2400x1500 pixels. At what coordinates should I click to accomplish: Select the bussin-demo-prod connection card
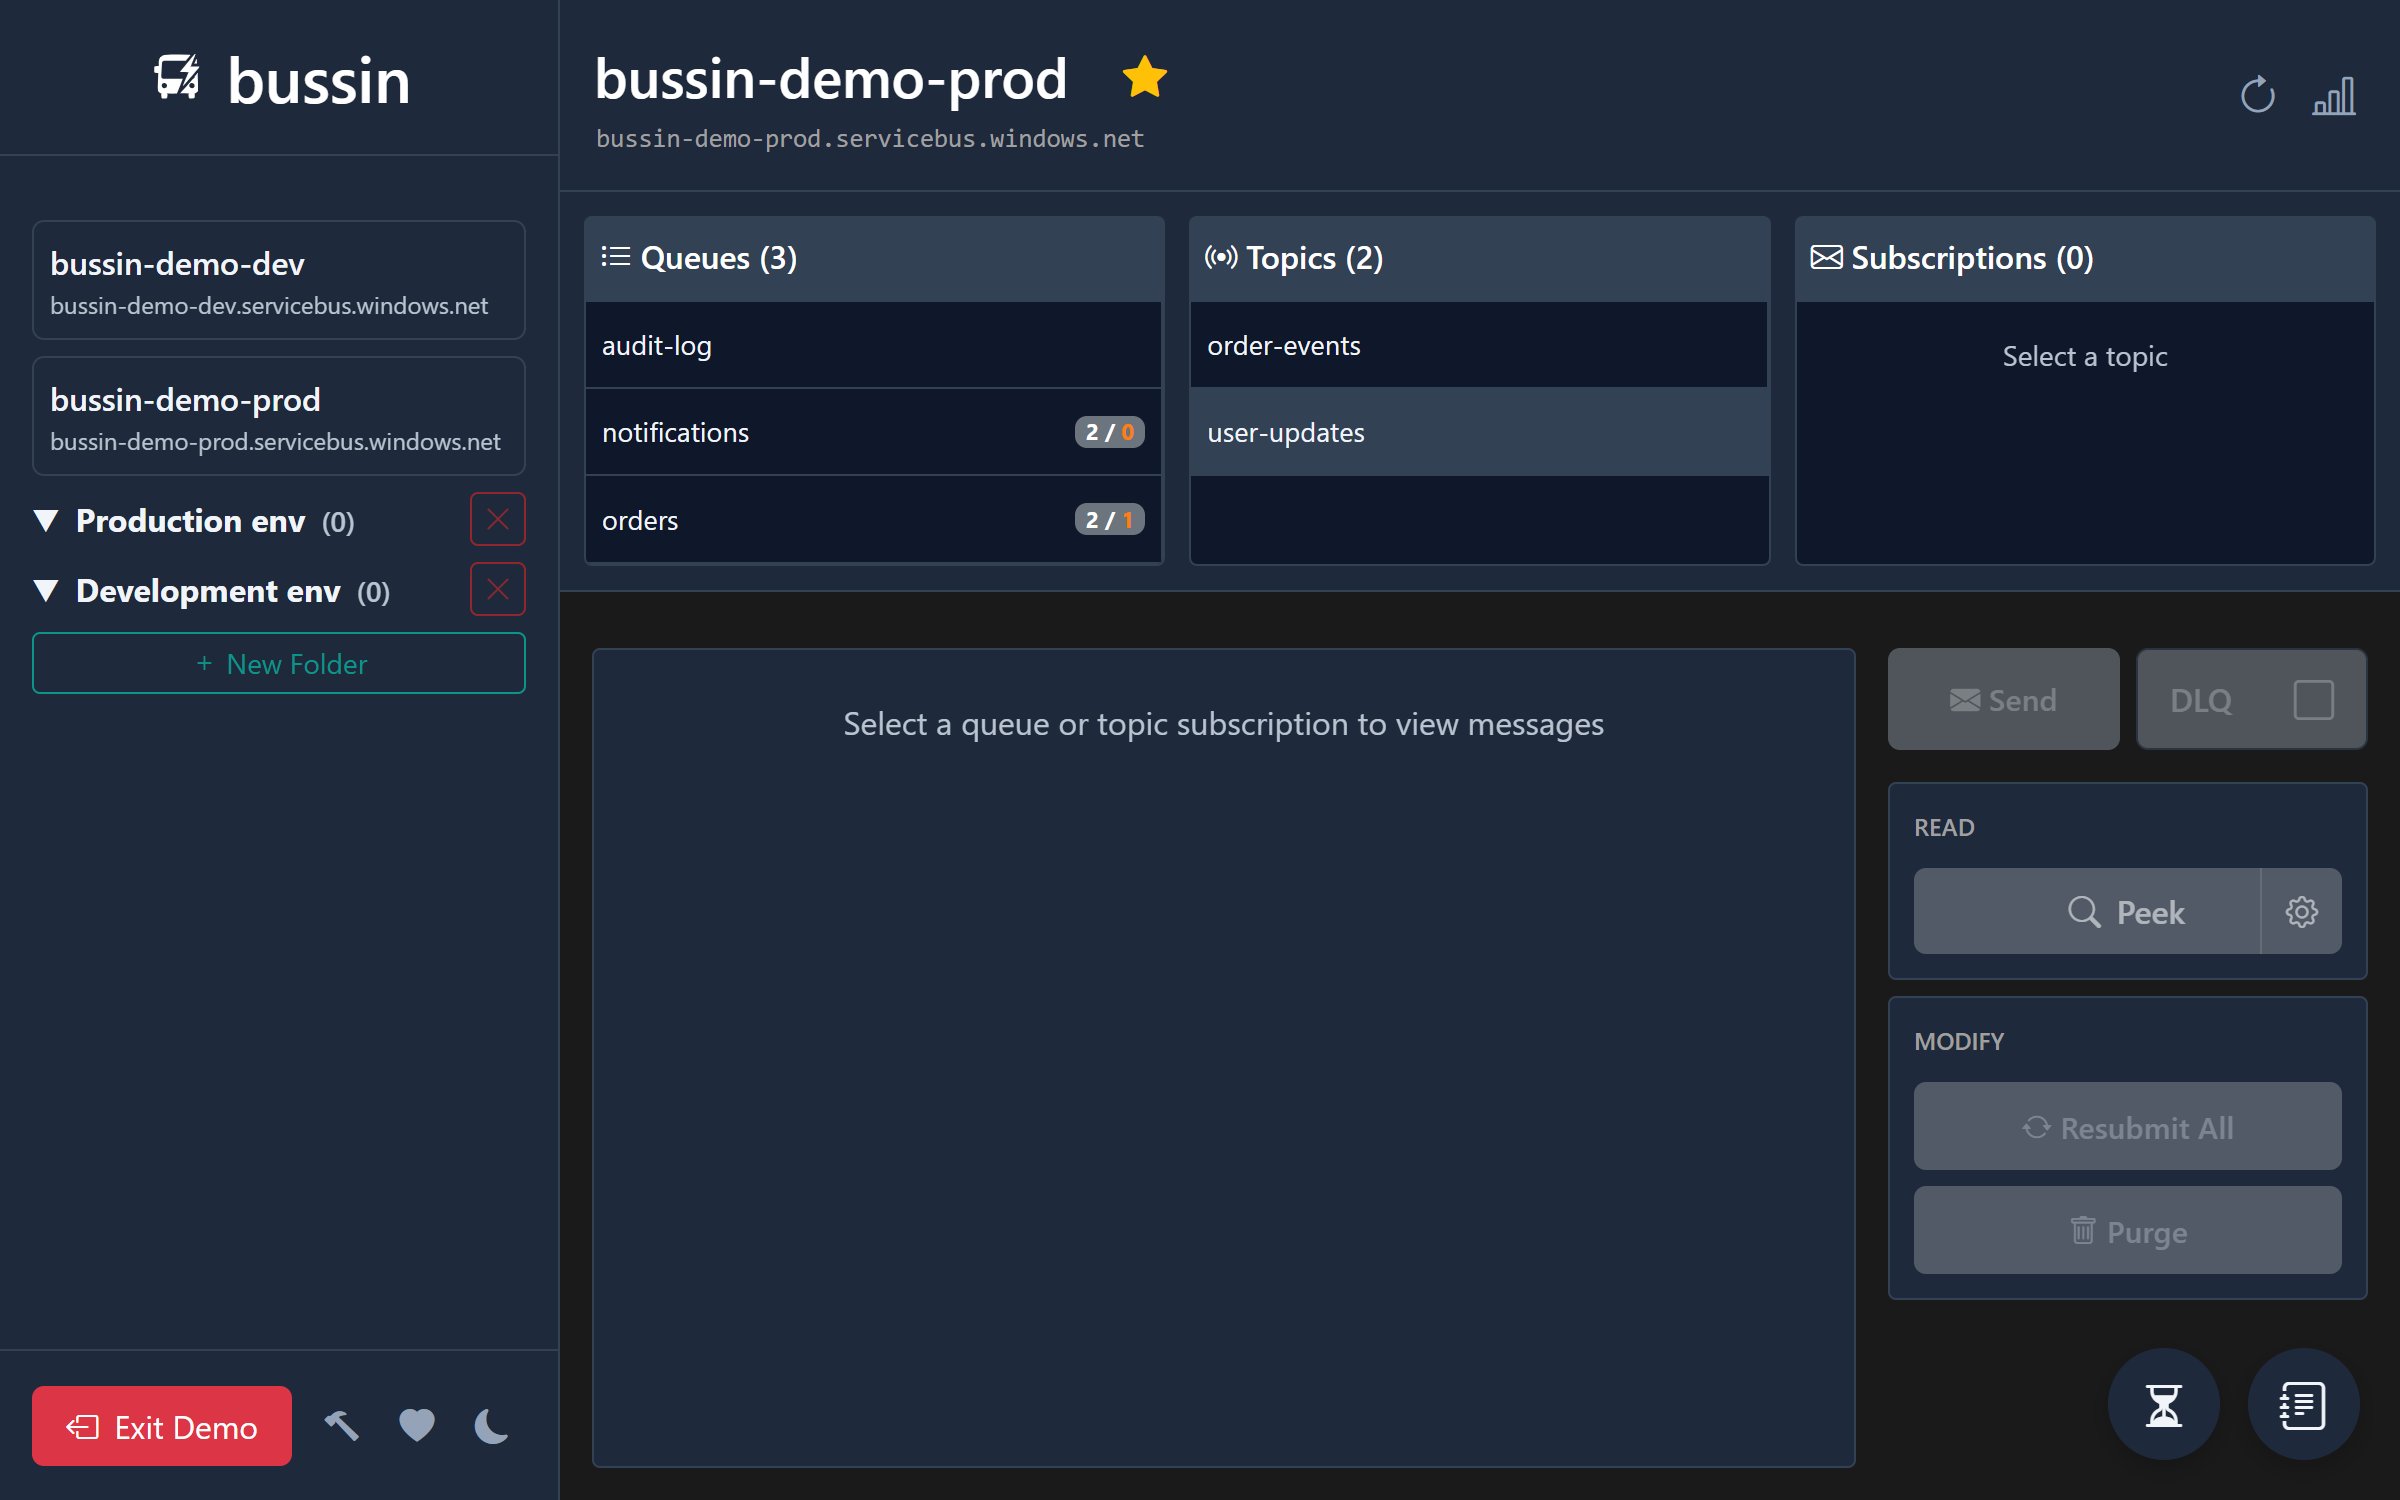click(279, 416)
